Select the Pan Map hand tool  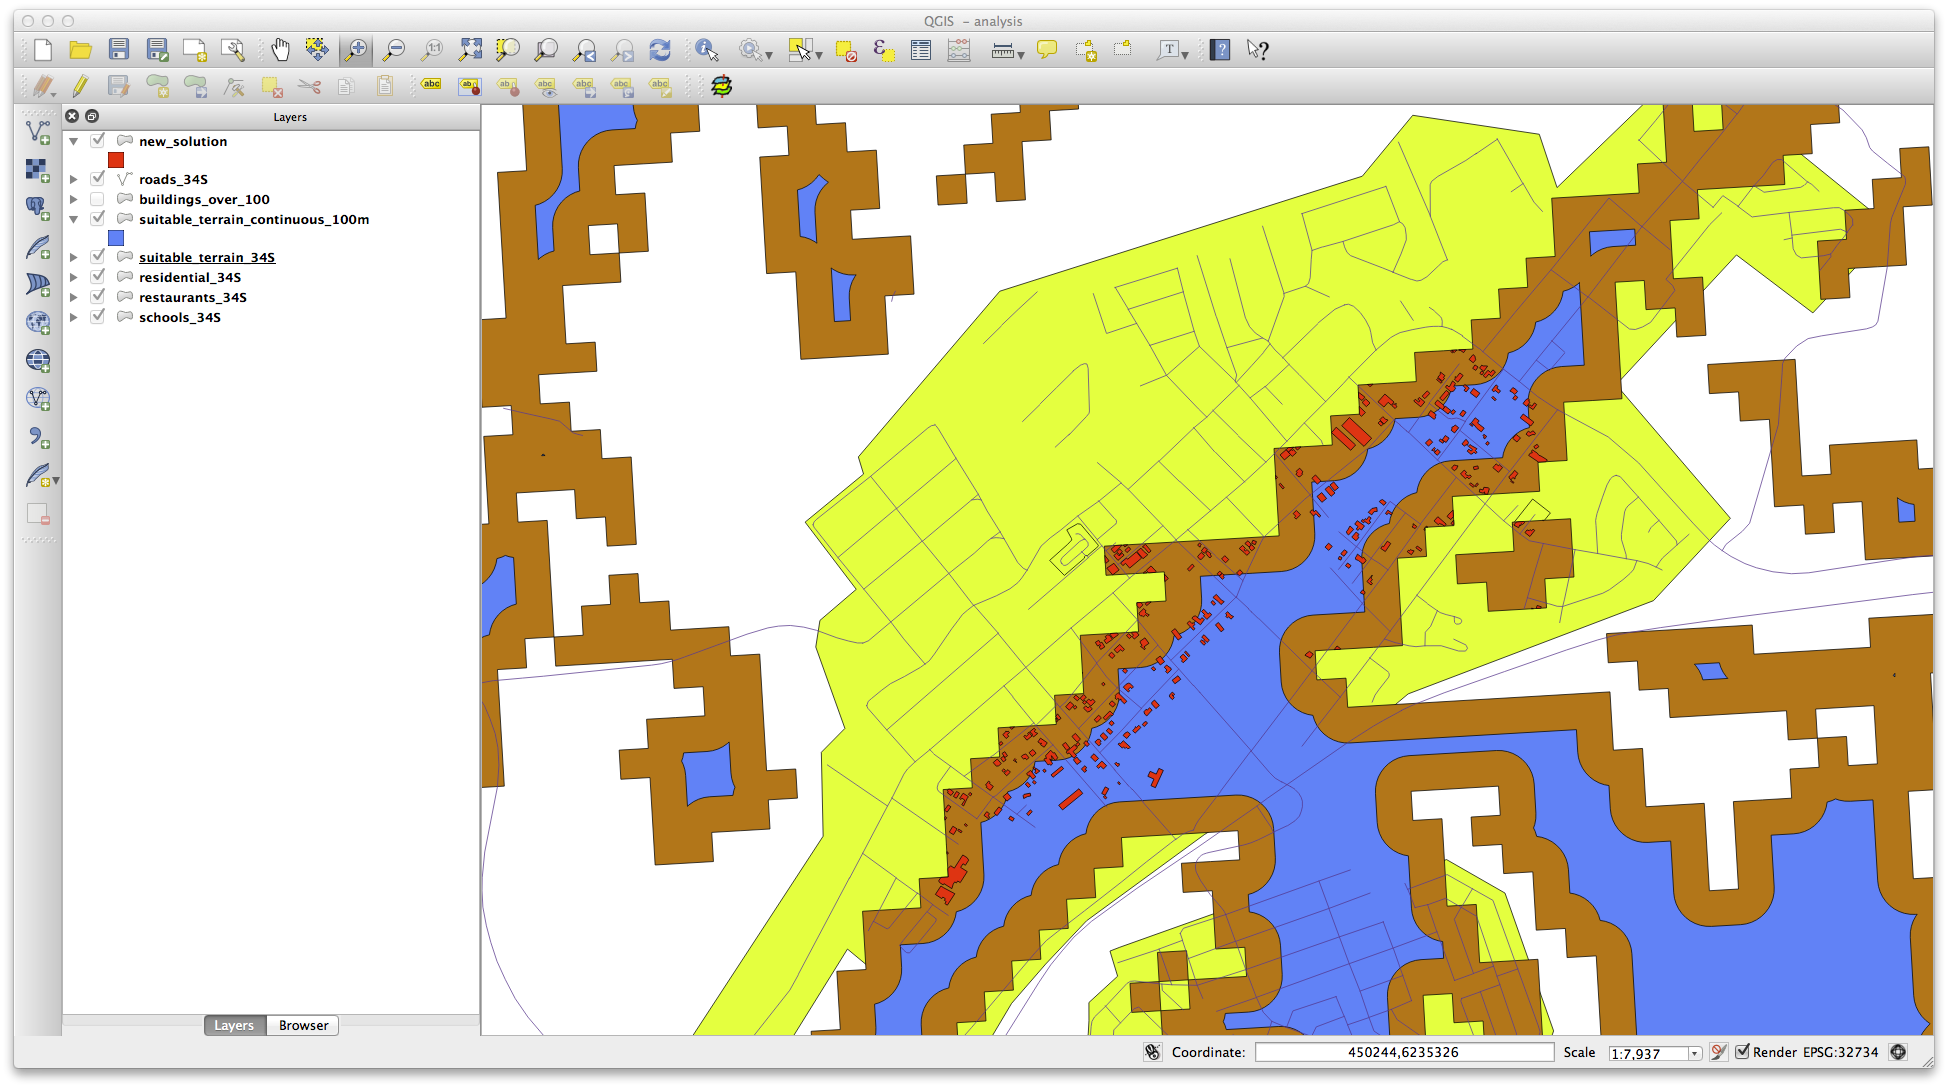(x=280, y=49)
